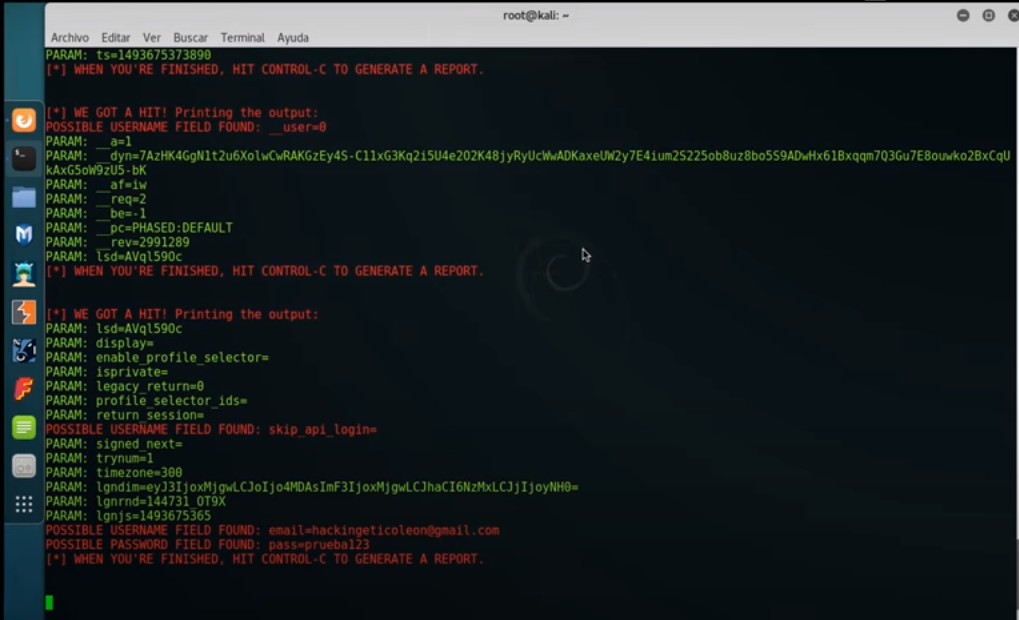Click the PARAM: __af=iw line
The height and width of the screenshot is (620, 1019).
(96, 185)
